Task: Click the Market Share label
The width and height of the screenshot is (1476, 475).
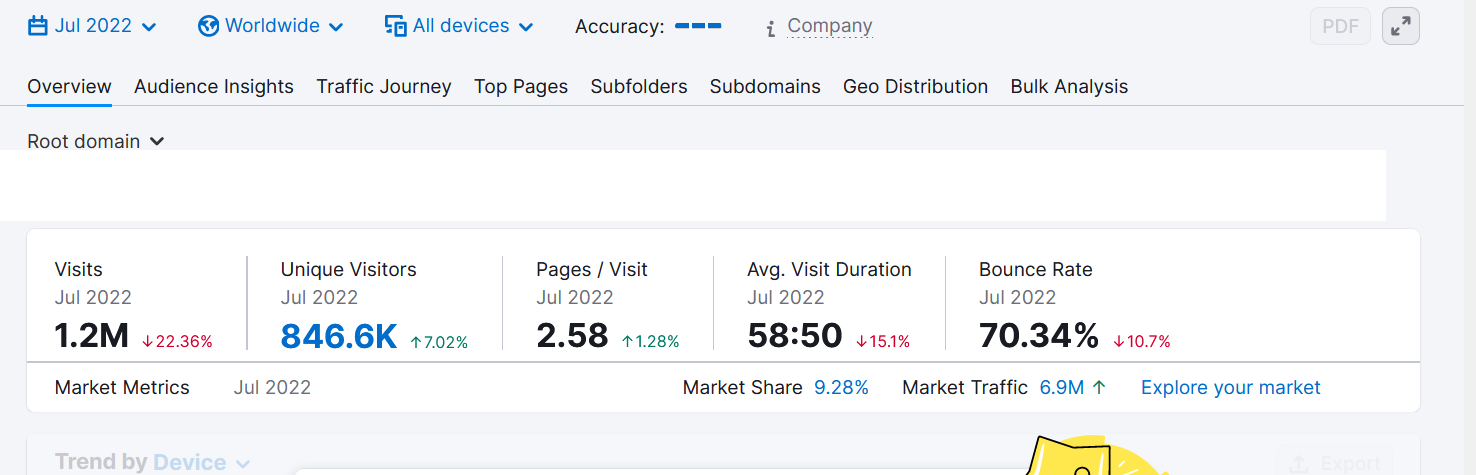Action: click(743, 388)
